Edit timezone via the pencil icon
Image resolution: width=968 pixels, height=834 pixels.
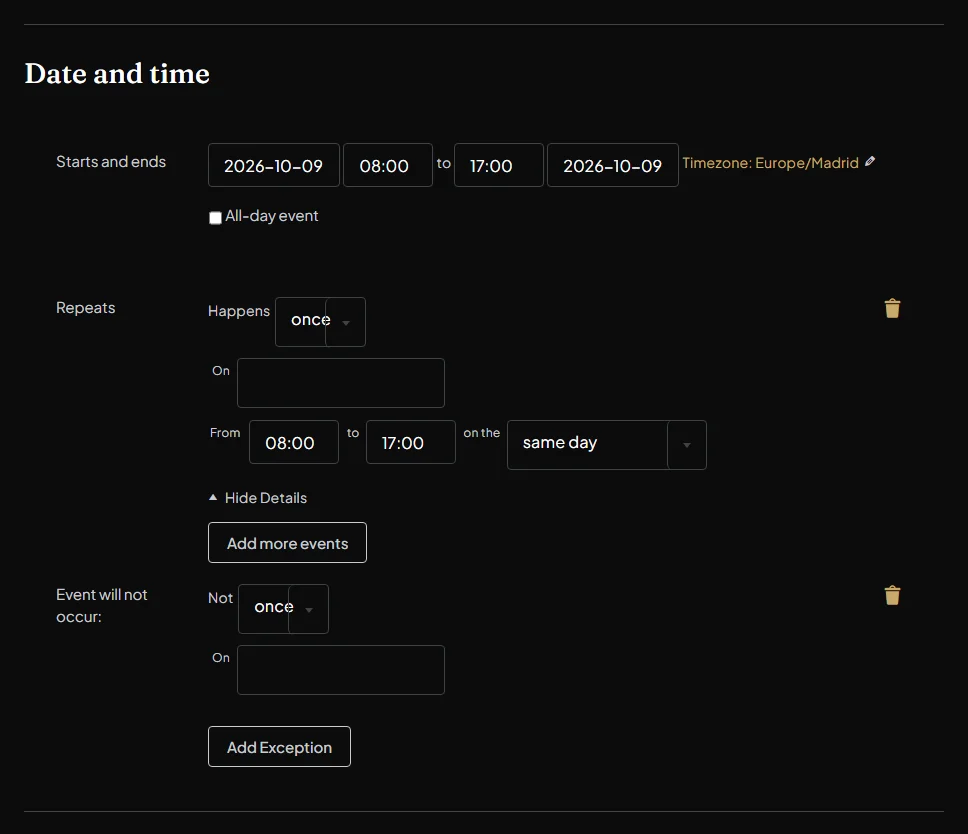coord(870,162)
